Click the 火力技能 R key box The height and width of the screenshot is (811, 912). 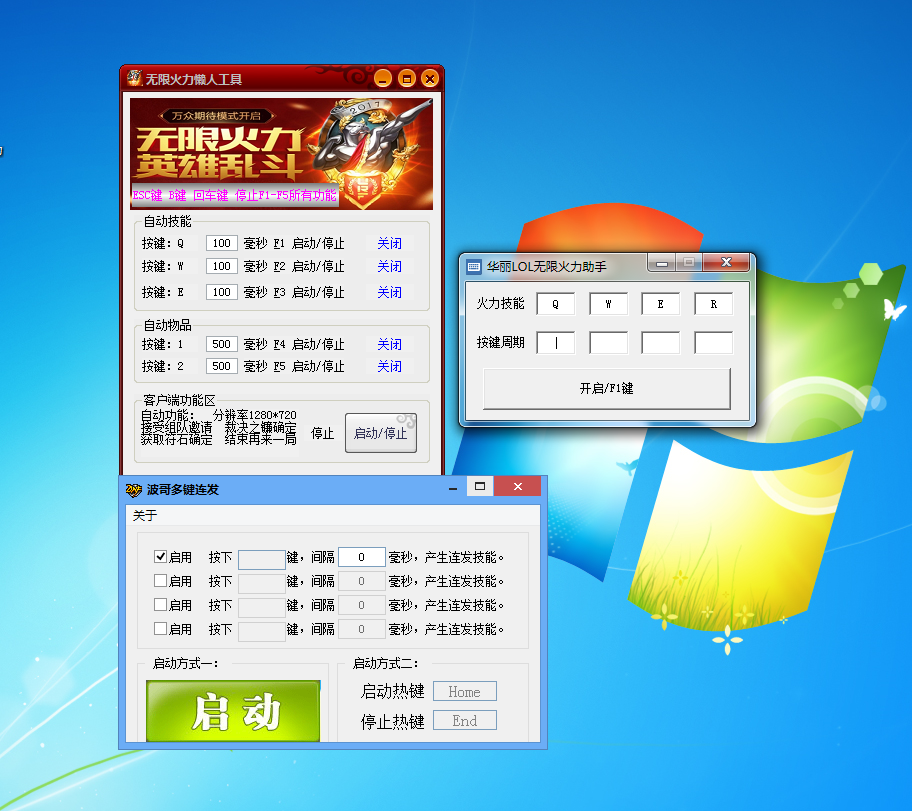pyautogui.click(x=714, y=304)
